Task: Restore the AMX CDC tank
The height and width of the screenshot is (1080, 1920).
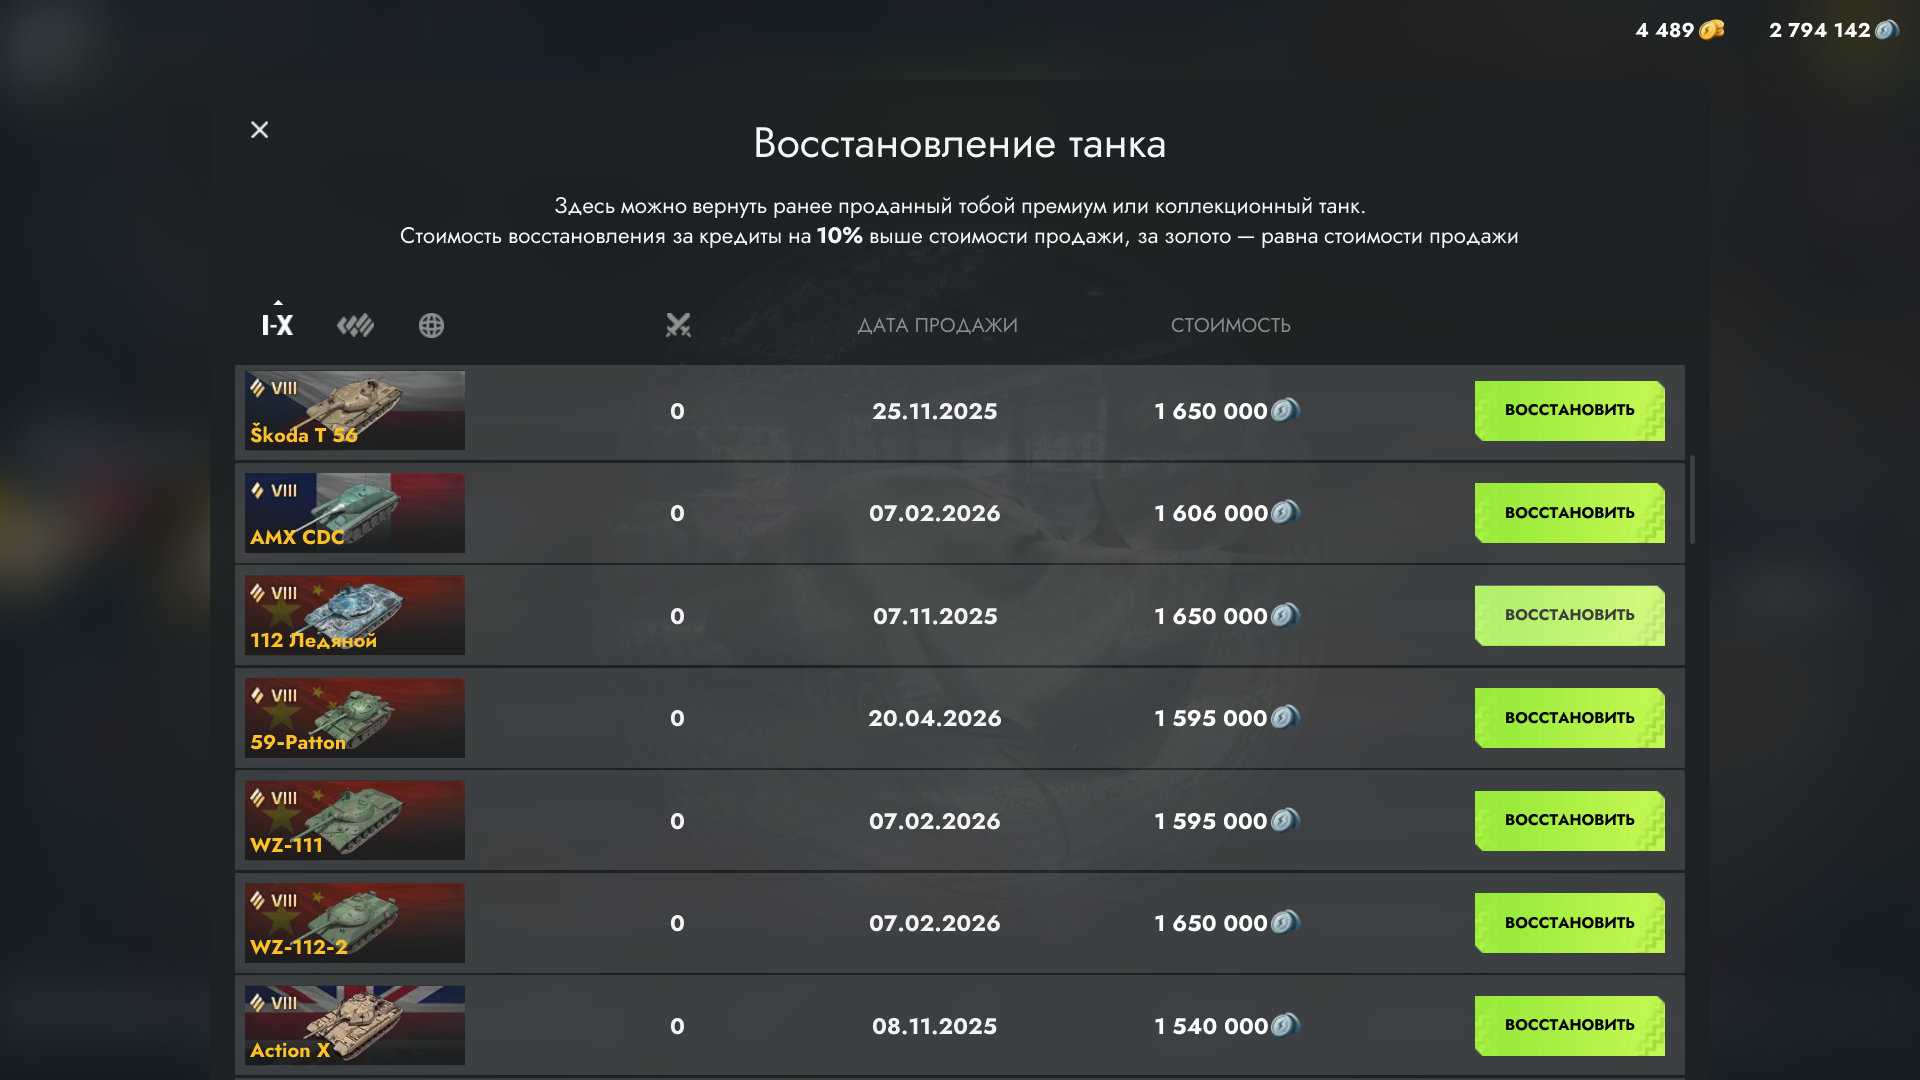Action: 1570,513
